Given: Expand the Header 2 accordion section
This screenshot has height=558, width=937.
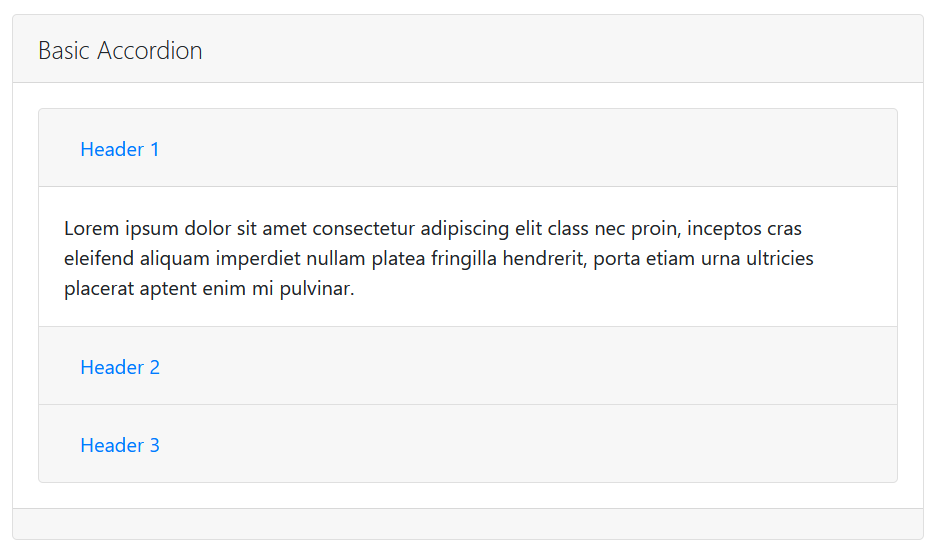Looking at the screenshot, I should (468, 366).
